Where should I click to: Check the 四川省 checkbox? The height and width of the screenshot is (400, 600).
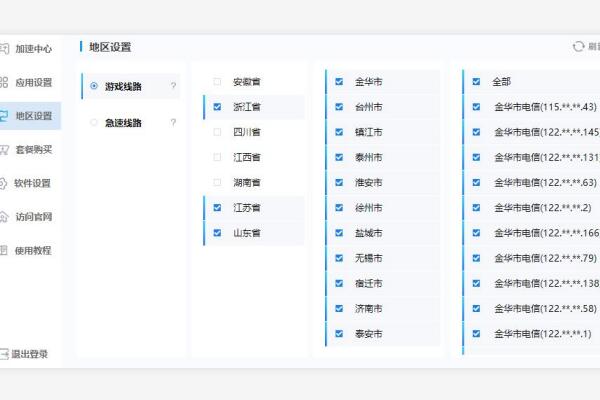[x=217, y=132]
